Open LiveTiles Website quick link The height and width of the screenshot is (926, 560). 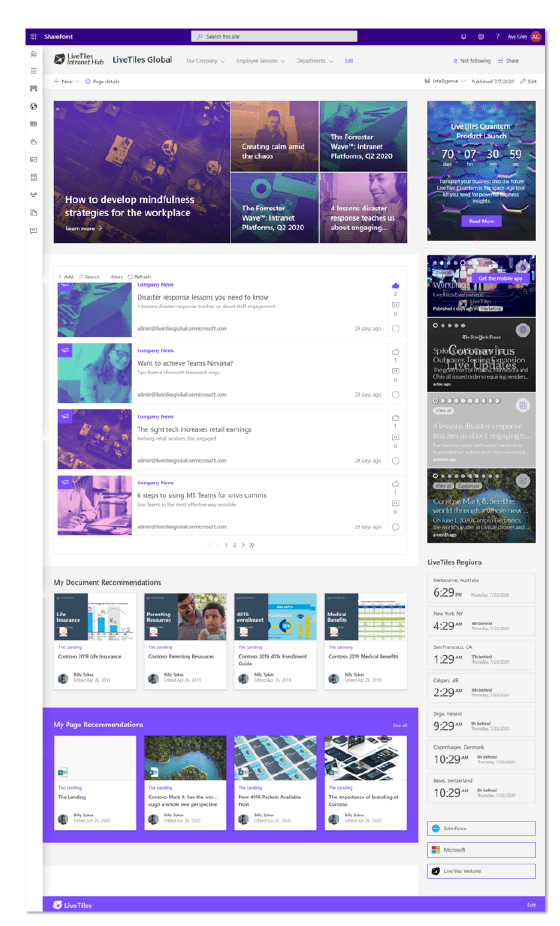coord(481,871)
